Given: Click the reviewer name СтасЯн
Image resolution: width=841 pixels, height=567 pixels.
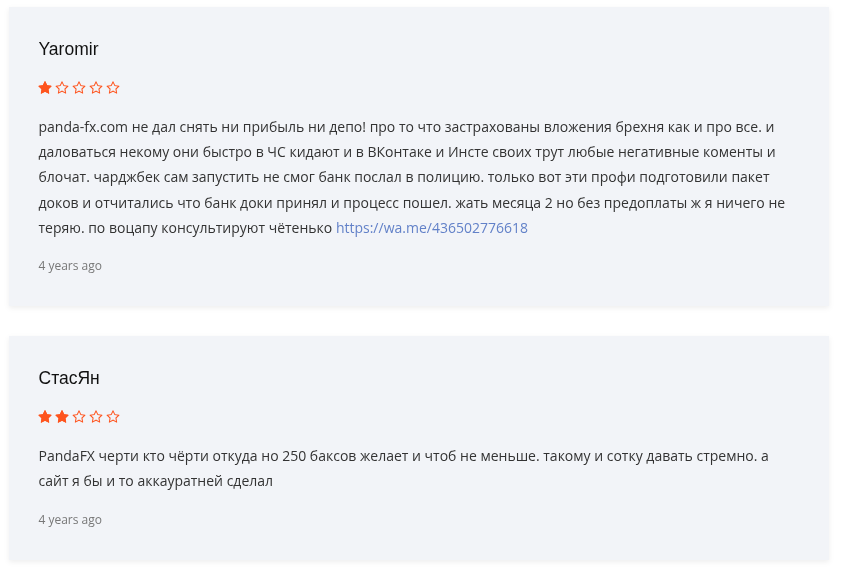Looking at the screenshot, I should coord(69,378).
